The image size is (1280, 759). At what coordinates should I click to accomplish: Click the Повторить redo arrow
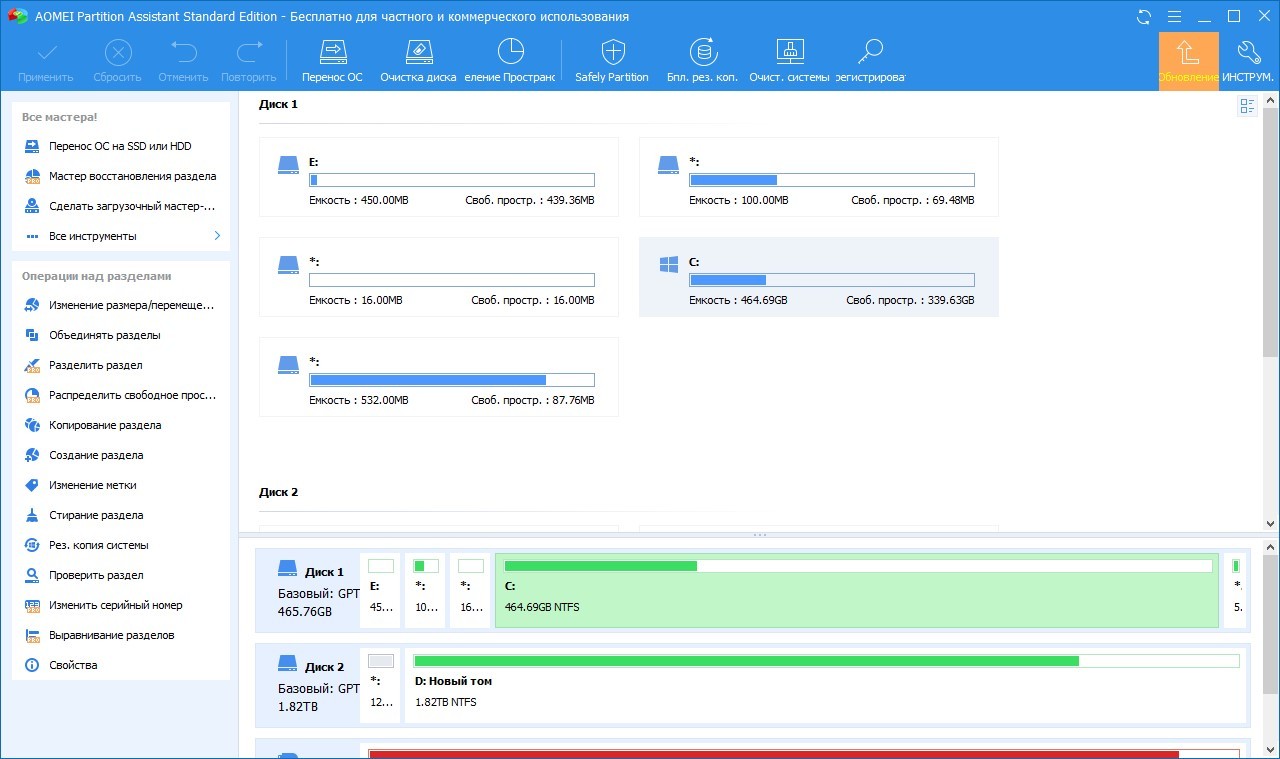tap(249, 52)
